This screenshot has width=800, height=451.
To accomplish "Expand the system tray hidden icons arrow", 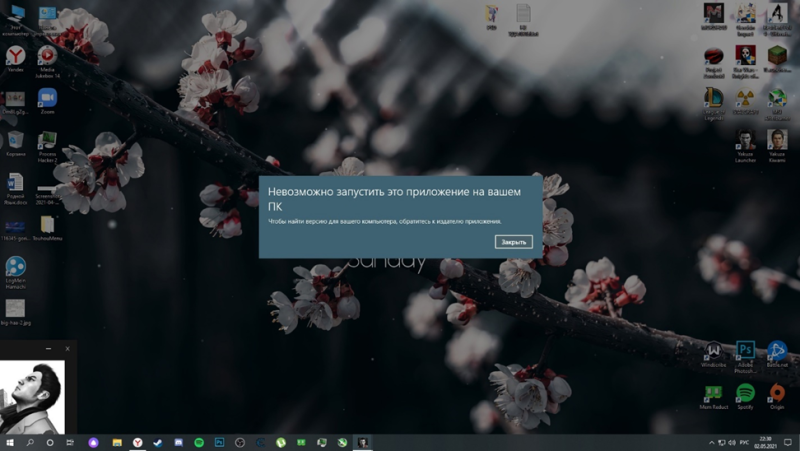I will 712,442.
